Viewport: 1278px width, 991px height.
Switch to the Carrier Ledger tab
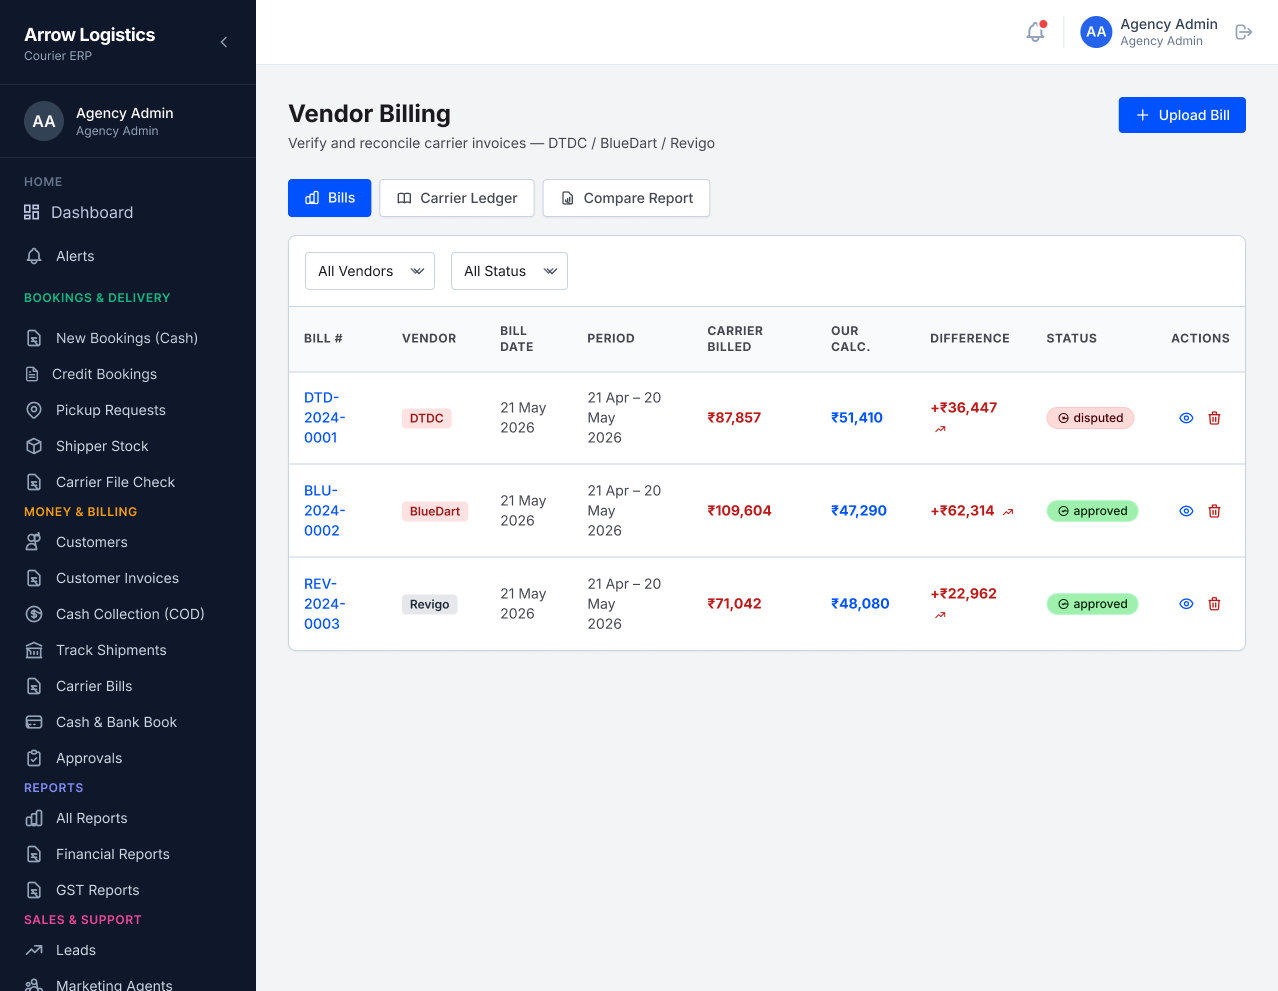457,198
